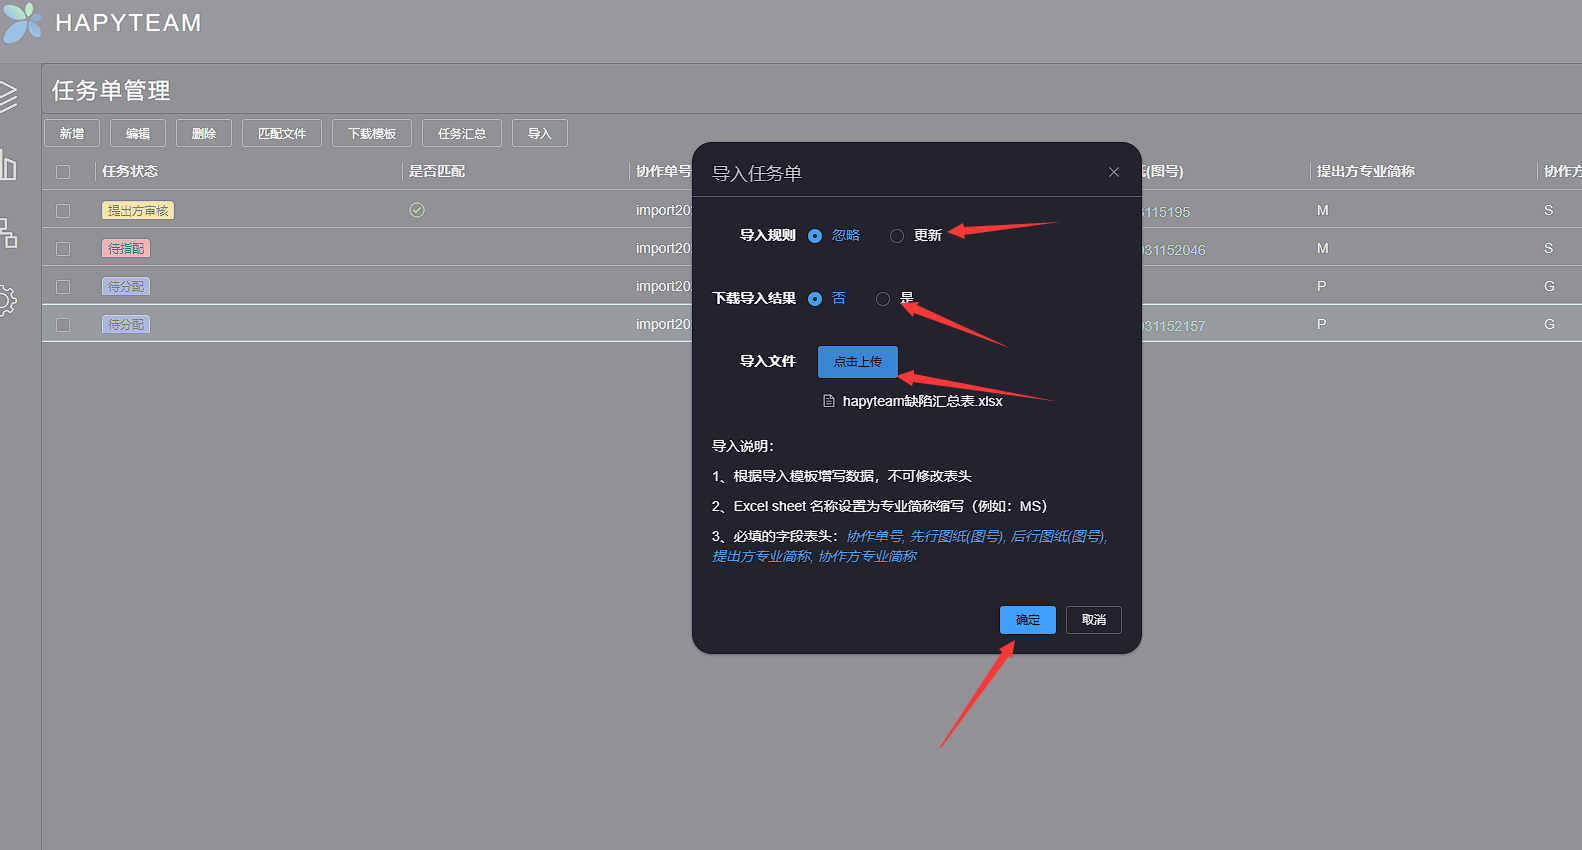Check the highlighted 待分配 row checkbox
Image resolution: width=1582 pixels, height=850 pixels.
coord(63,325)
